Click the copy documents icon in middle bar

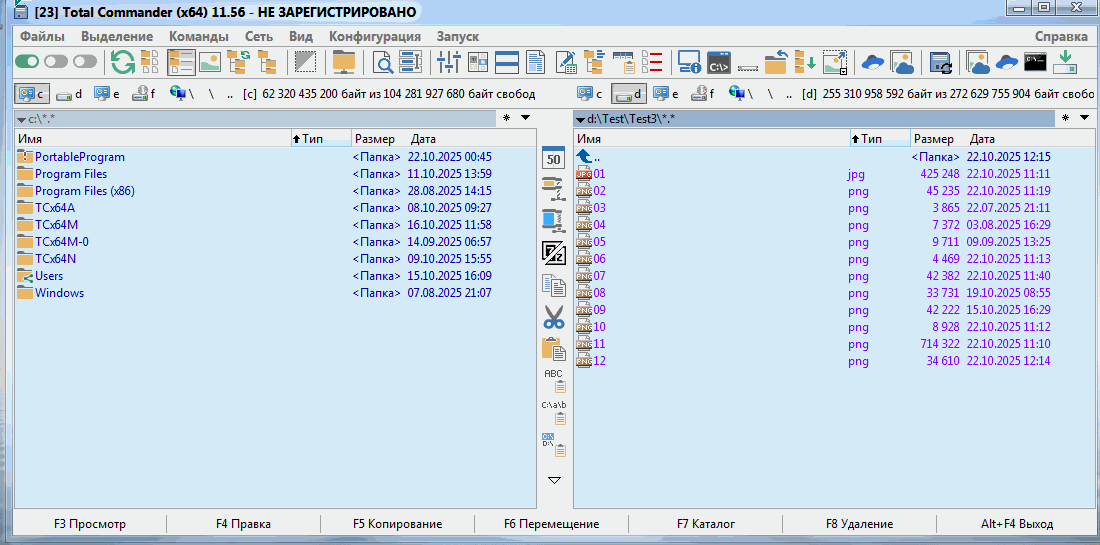tap(554, 285)
